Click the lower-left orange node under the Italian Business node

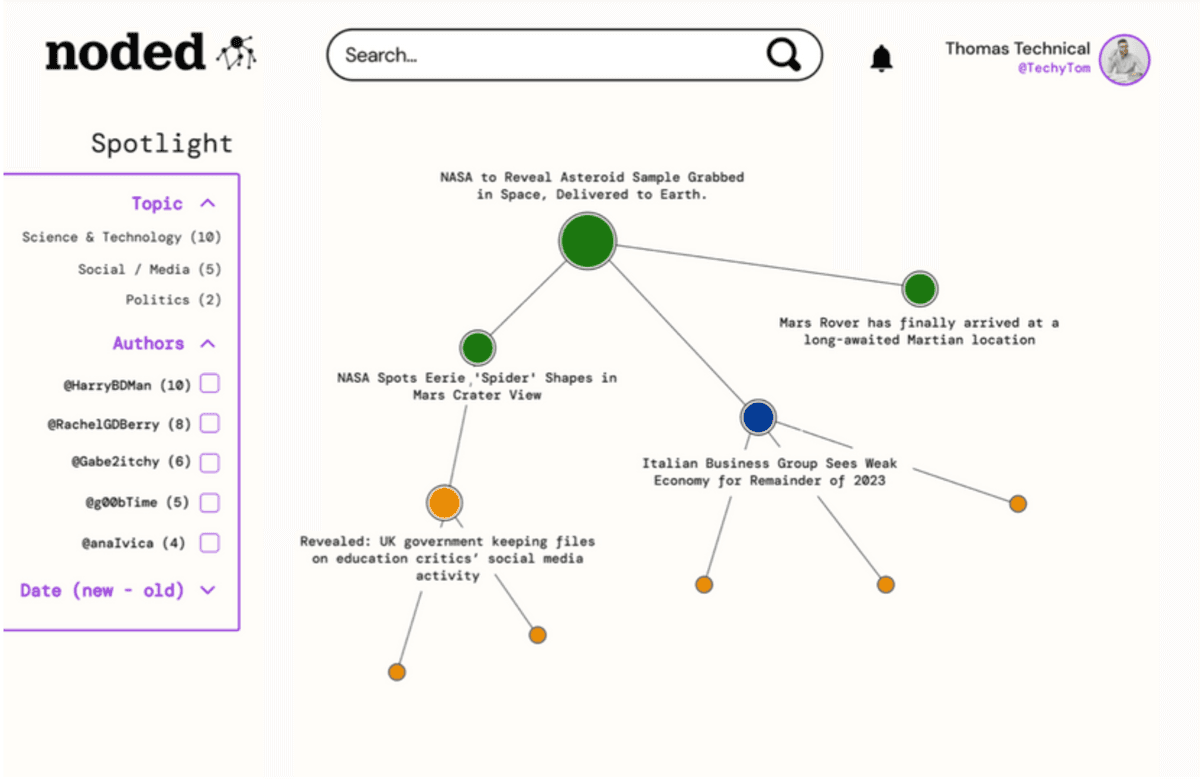tap(704, 585)
